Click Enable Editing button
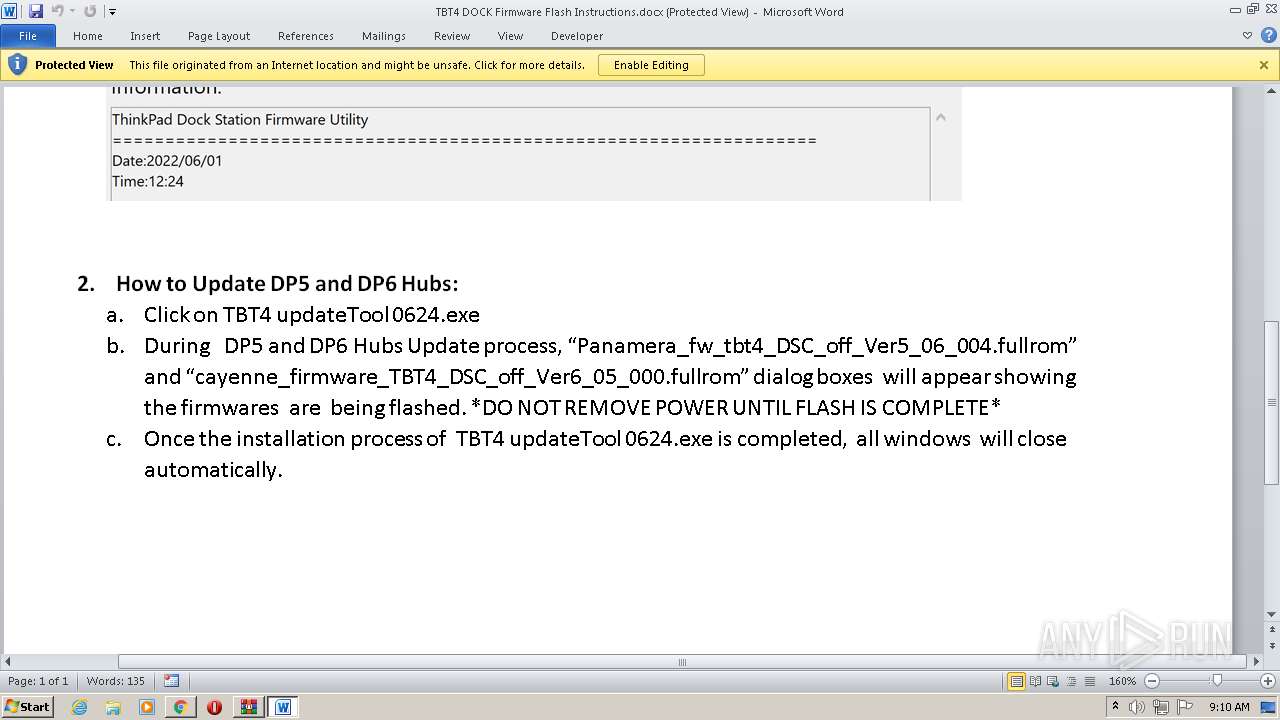 click(651, 65)
